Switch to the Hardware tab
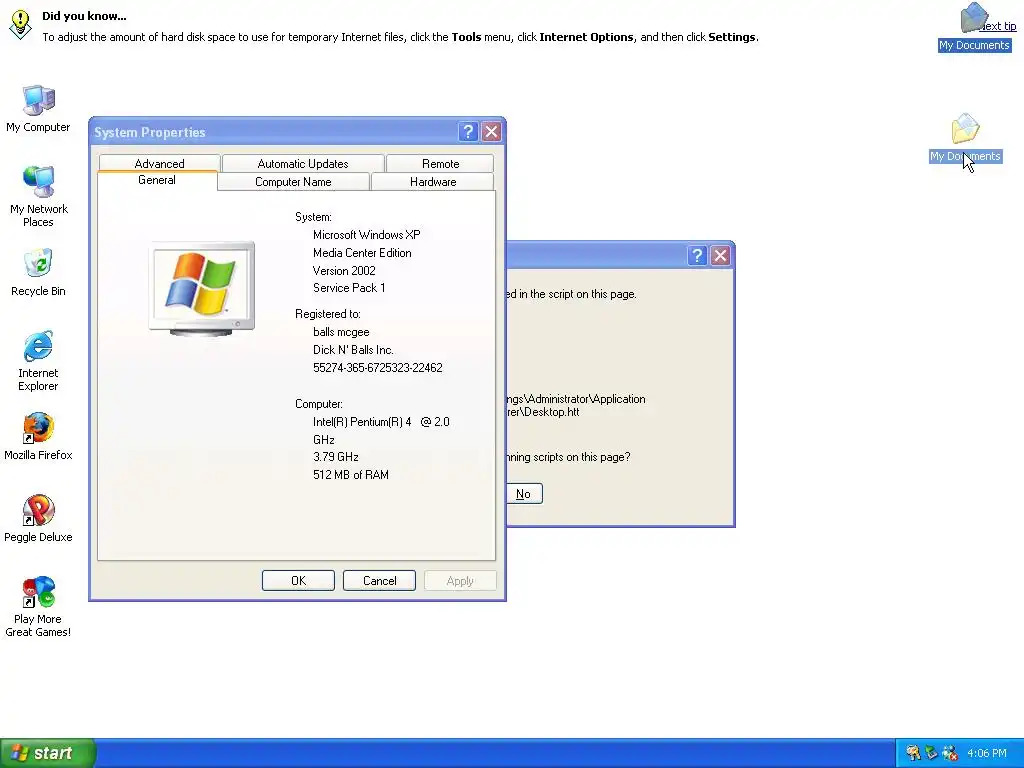 click(x=433, y=182)
